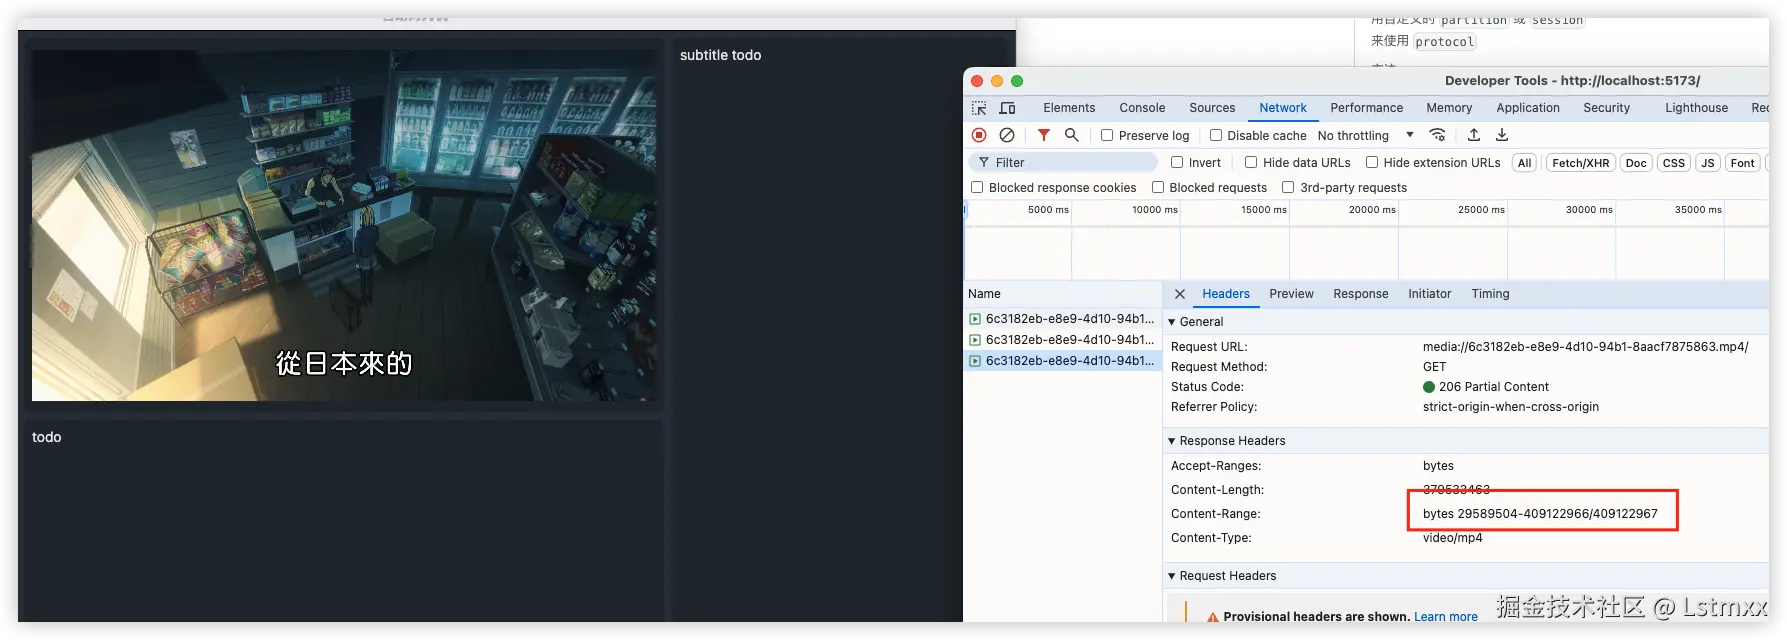This screenshot has width=1787, height=640.
Task: Click the green DevTools window zoom button
Action: [x=1017, y=81]
